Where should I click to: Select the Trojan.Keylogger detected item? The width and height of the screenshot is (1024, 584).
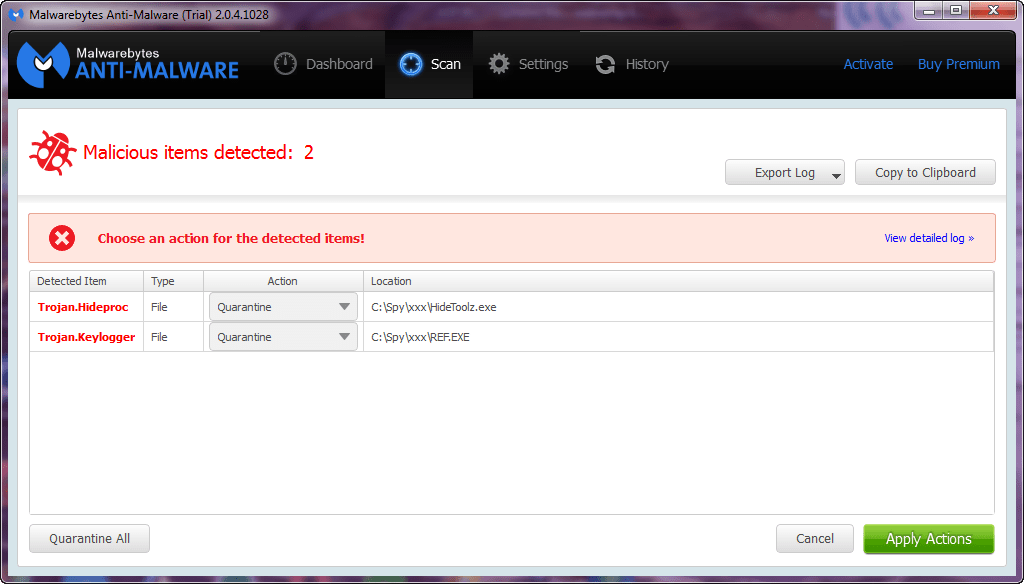point(86,337)
